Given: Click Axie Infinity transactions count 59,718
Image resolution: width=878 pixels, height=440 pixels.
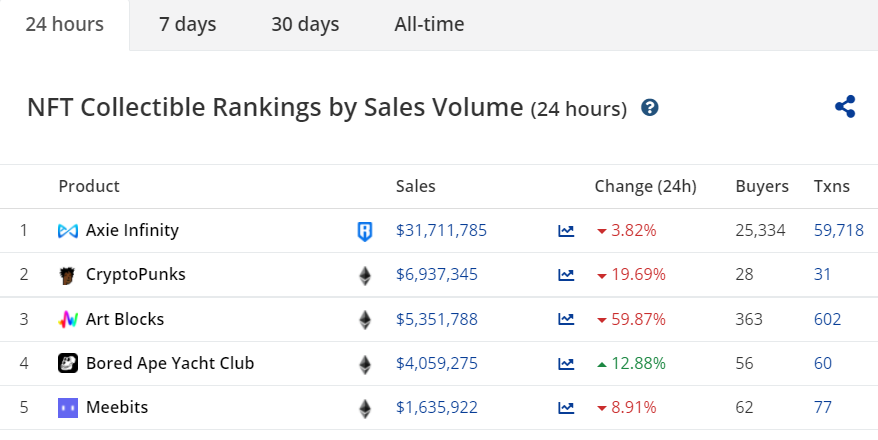Looking at the screenshot, I should [838, 231].
